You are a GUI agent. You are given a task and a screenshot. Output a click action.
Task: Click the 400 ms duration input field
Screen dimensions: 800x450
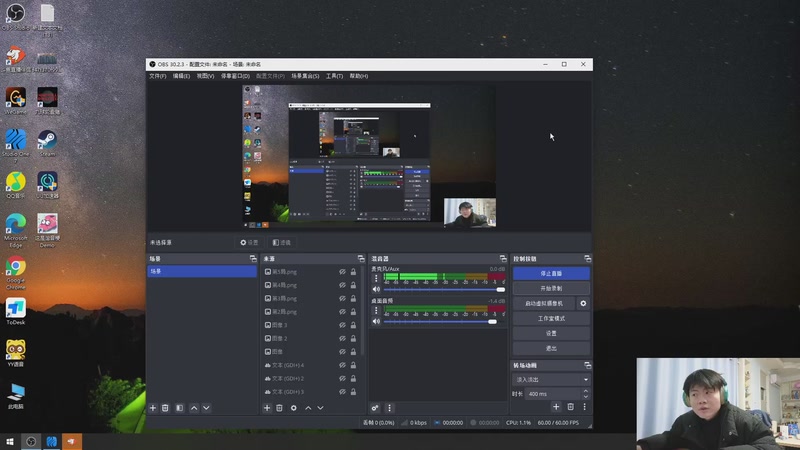pos(553,394)
